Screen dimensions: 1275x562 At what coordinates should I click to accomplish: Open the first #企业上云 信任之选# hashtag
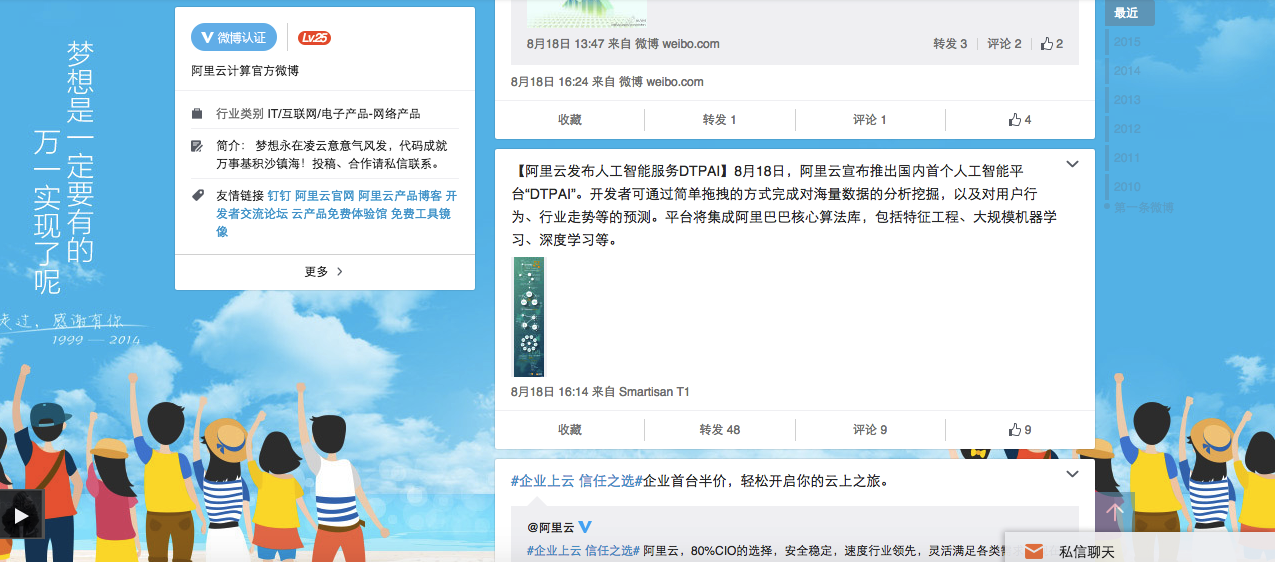pyautogui.click(x=575, y=481)
